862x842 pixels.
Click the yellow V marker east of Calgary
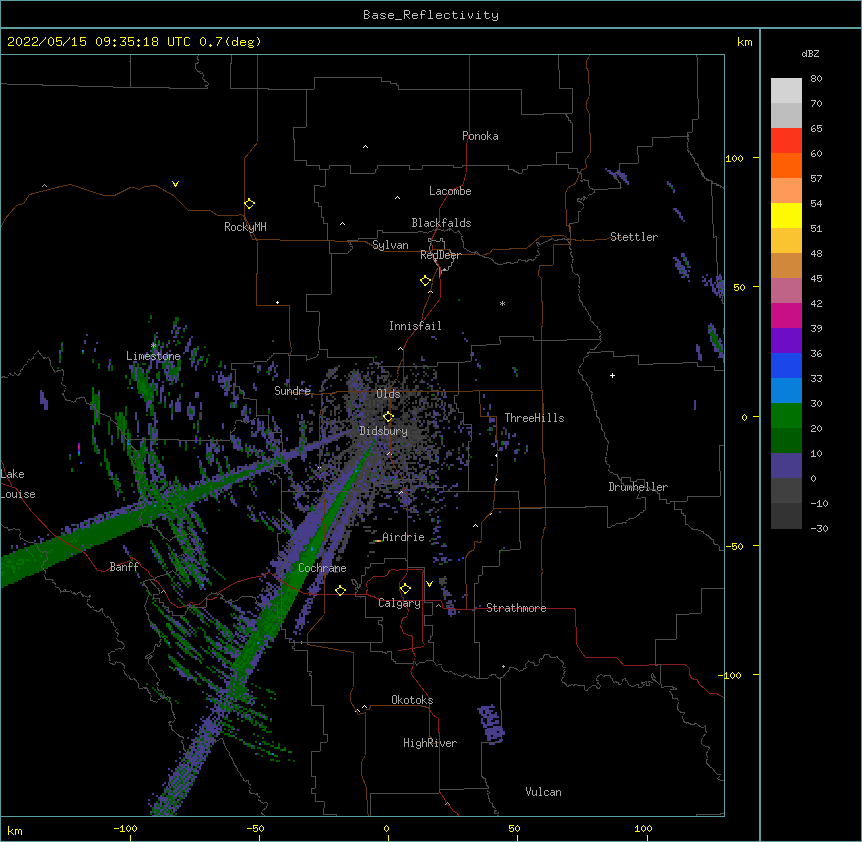(429, 584)
